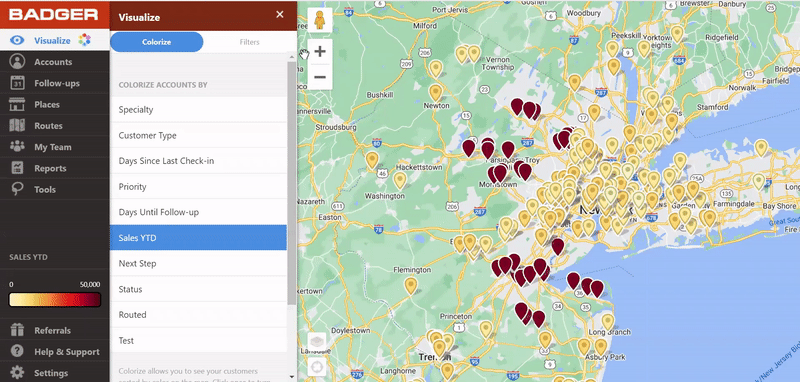The width and height of the screenshot is (800, 382).
Task: Open the My Team menu item
Action: [55, 147]
